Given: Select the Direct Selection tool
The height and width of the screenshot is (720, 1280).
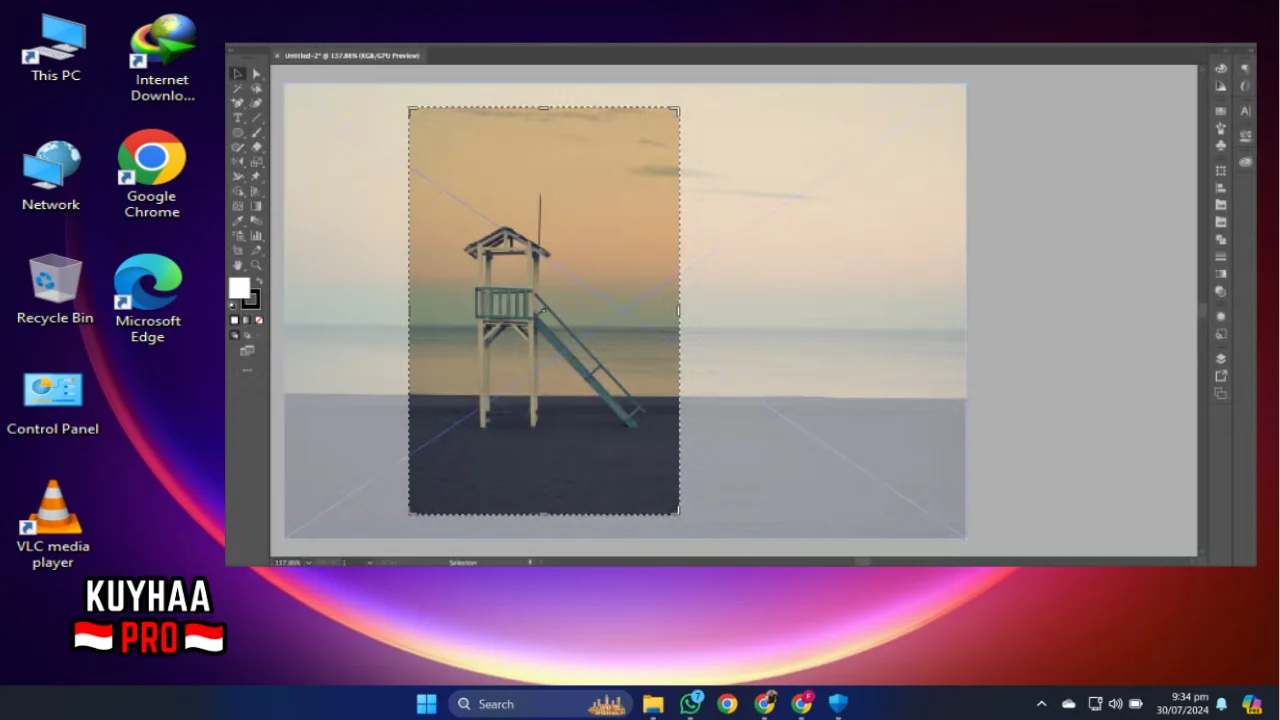Looking at the screenshot, I should [256, 73].
